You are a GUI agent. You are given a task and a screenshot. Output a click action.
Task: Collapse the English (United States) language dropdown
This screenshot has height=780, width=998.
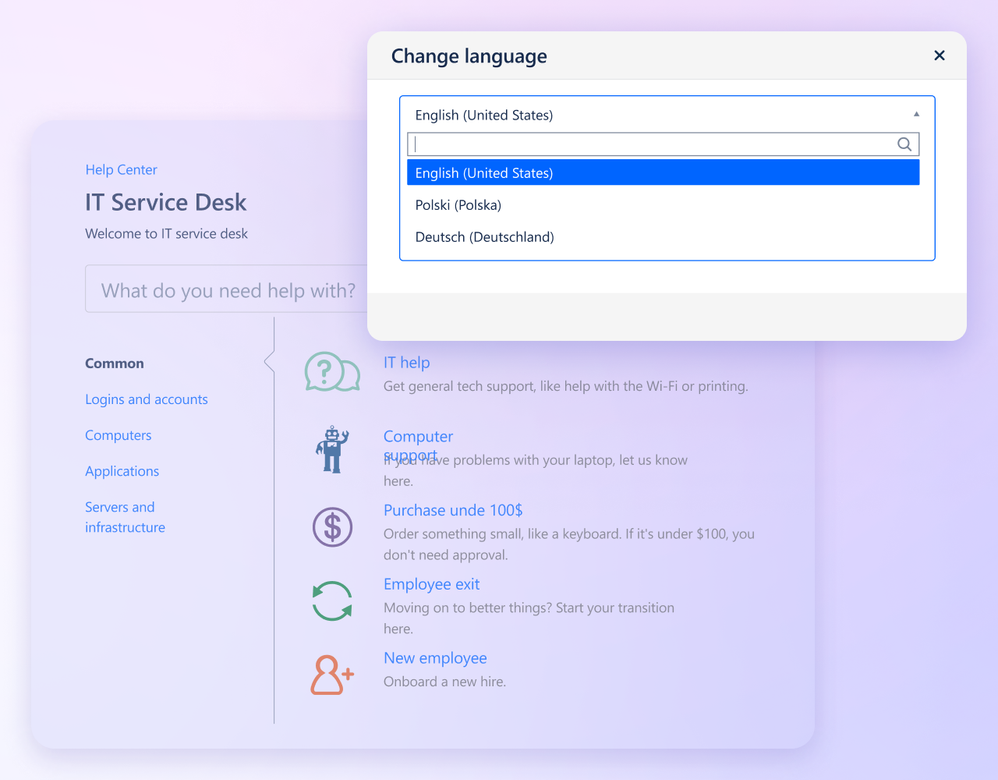click(917, 115)
